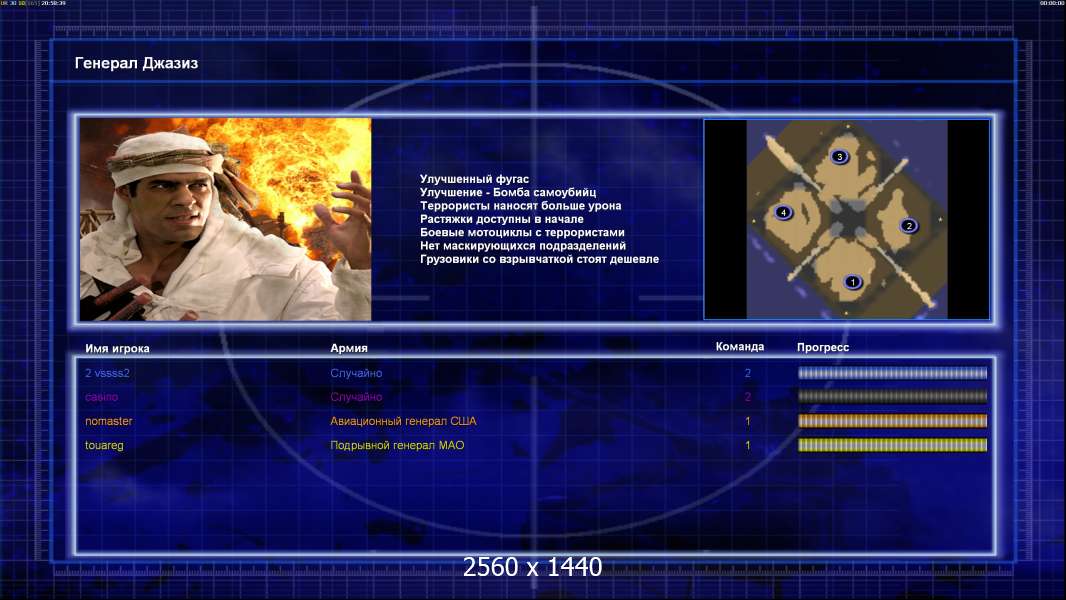This screenshot has height=600, width=1066.
Task: Click the line 'Улучшение - Бомба самоубийц'
Action: [508, 192]
